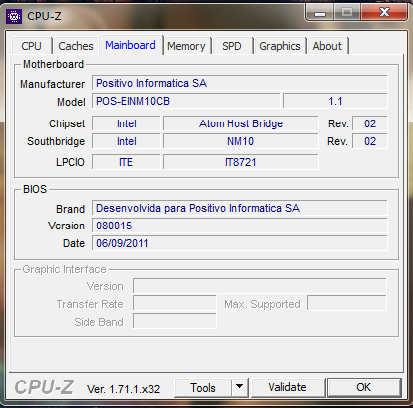
Task: Click the model revision value 1.1
Action: tap(335, 101)
